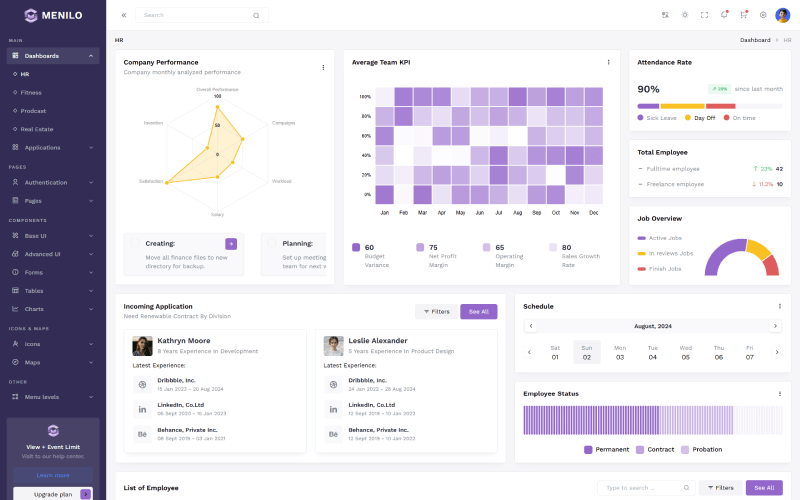Expand the Tables menu in the sidebar
This screenshot has width=800, height=500.
click(x=53, y=290)
